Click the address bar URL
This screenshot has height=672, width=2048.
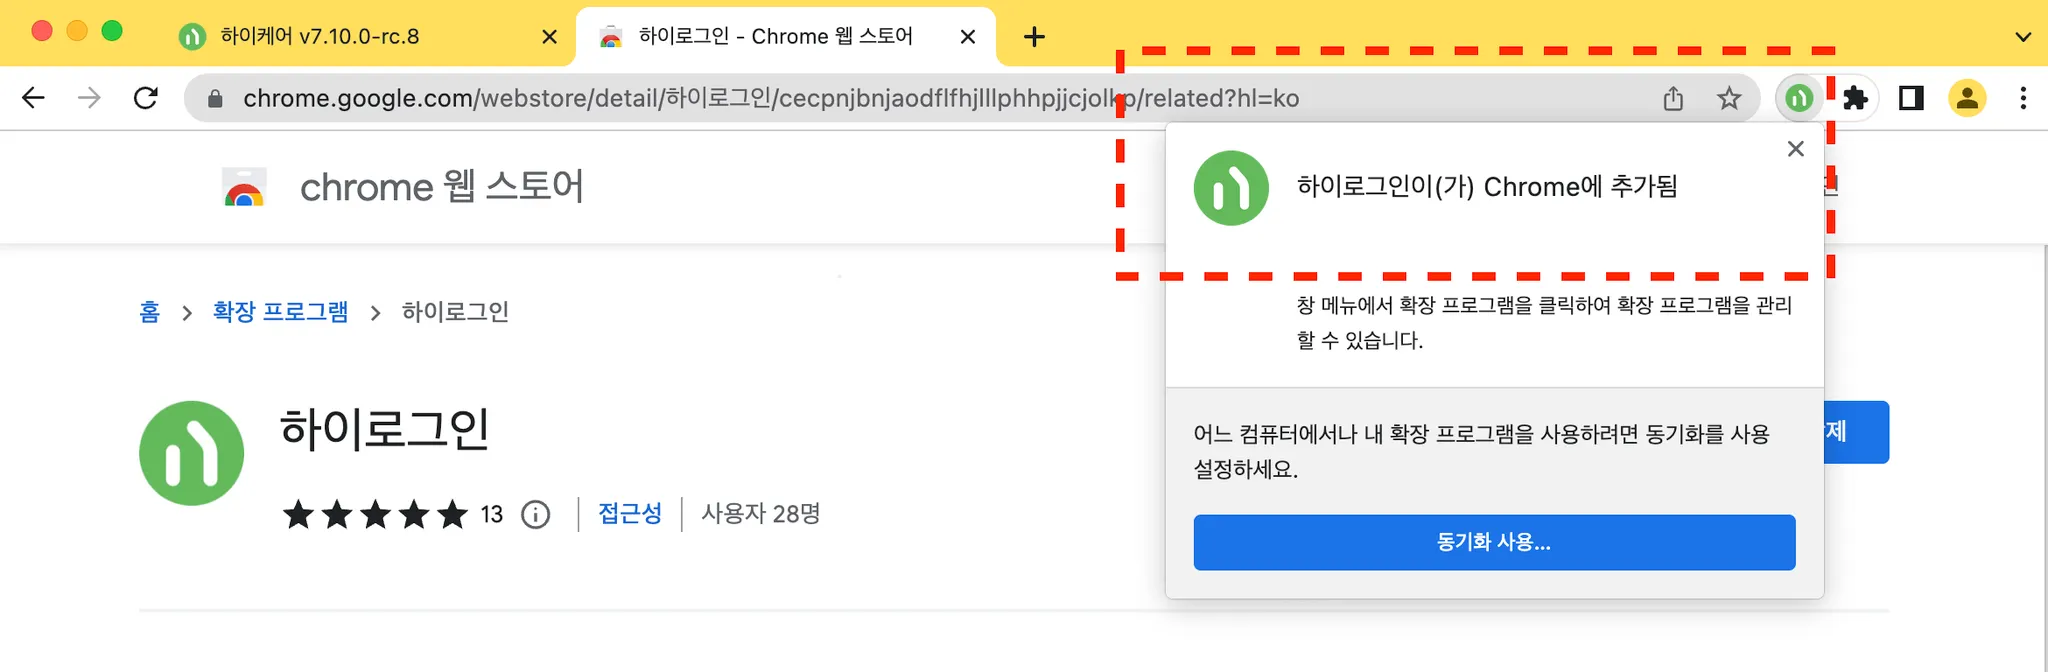coord(771,98)
